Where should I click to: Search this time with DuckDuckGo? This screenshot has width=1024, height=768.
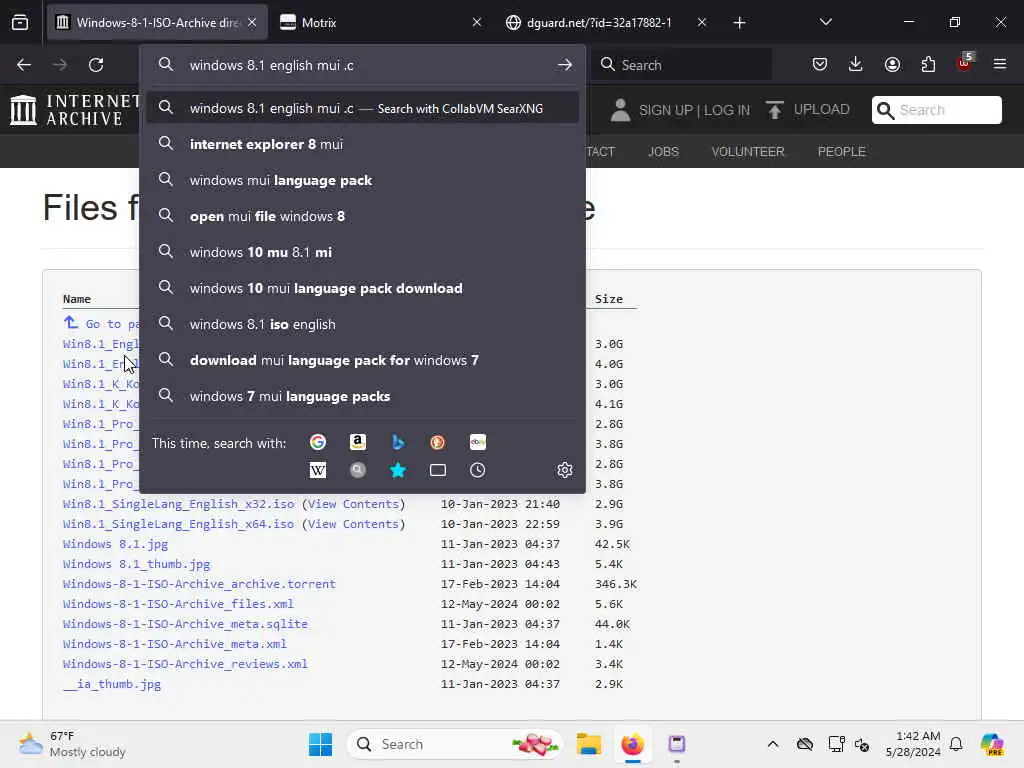pyautogui.click(x=438, y=442)
